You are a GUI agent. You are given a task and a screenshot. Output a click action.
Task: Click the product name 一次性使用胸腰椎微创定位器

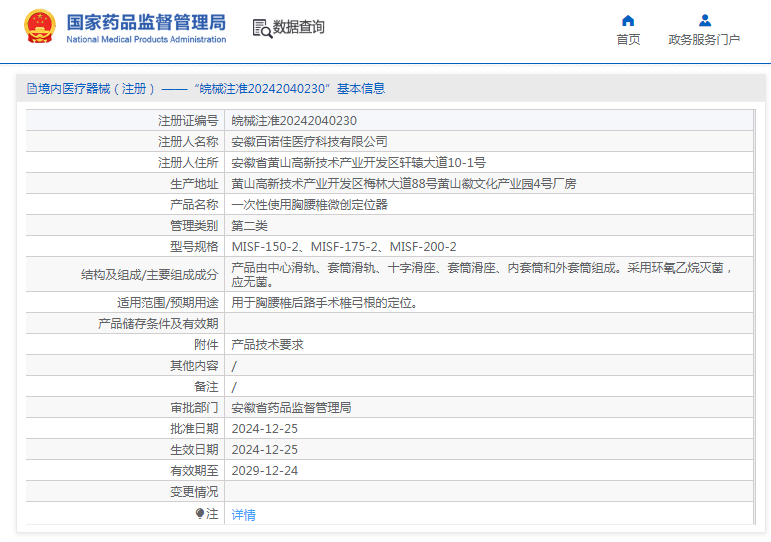pyautogui.click(x=309, y=205)
